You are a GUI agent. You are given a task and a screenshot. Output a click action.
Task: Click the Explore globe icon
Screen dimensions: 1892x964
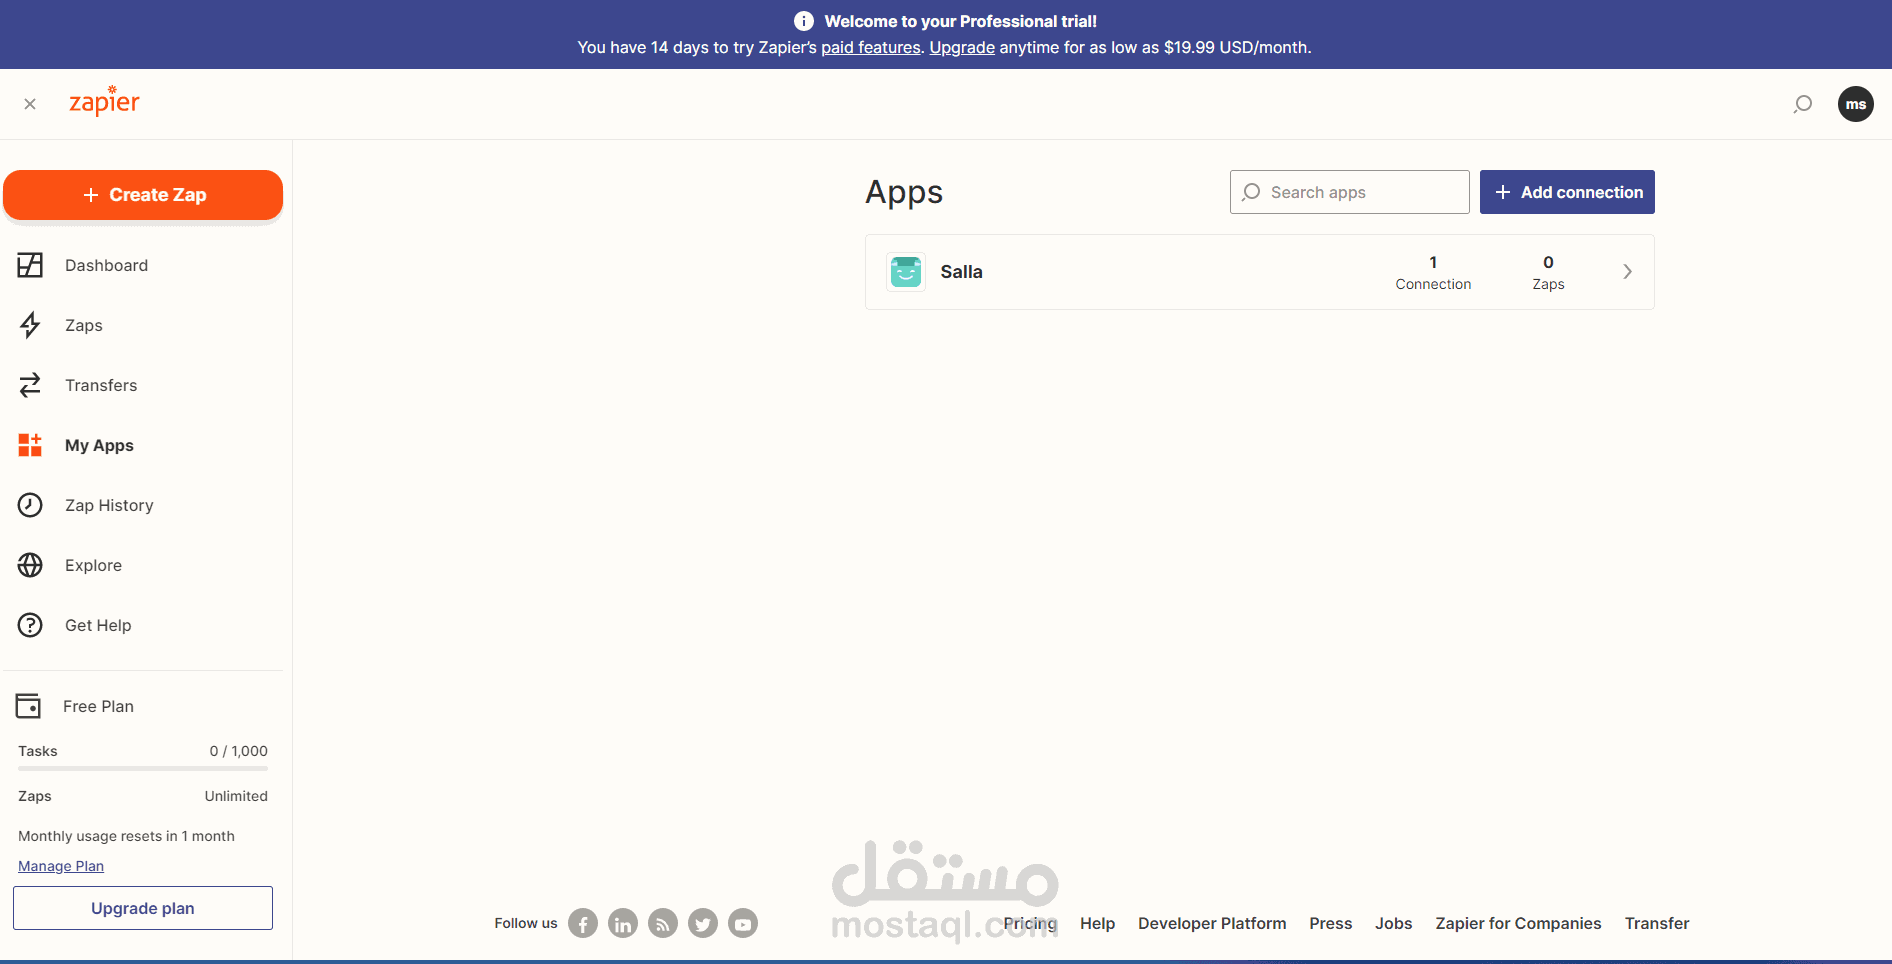tap(30, 565)
